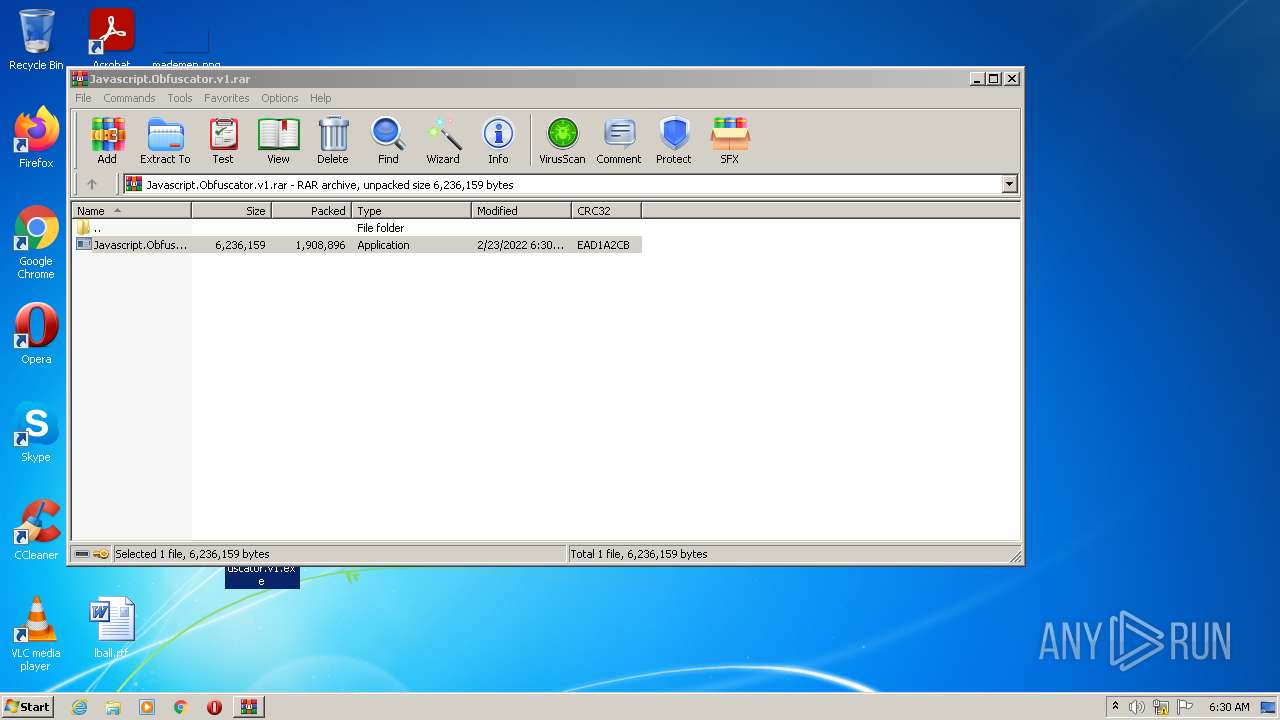Open the archive Comment tool
The width and height of the screenshot is (1280, 720).
coord(619,140)
